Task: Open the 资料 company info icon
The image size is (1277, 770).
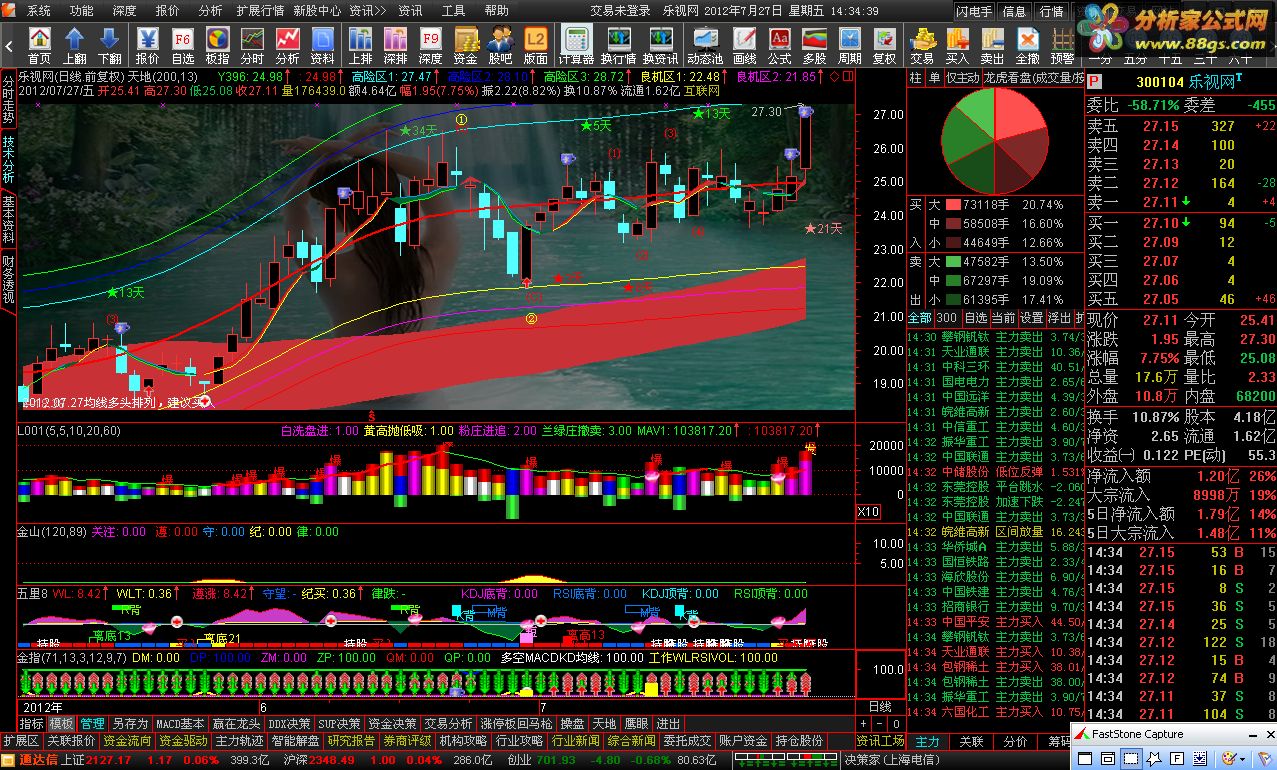Action: click(x=323, y=44)
